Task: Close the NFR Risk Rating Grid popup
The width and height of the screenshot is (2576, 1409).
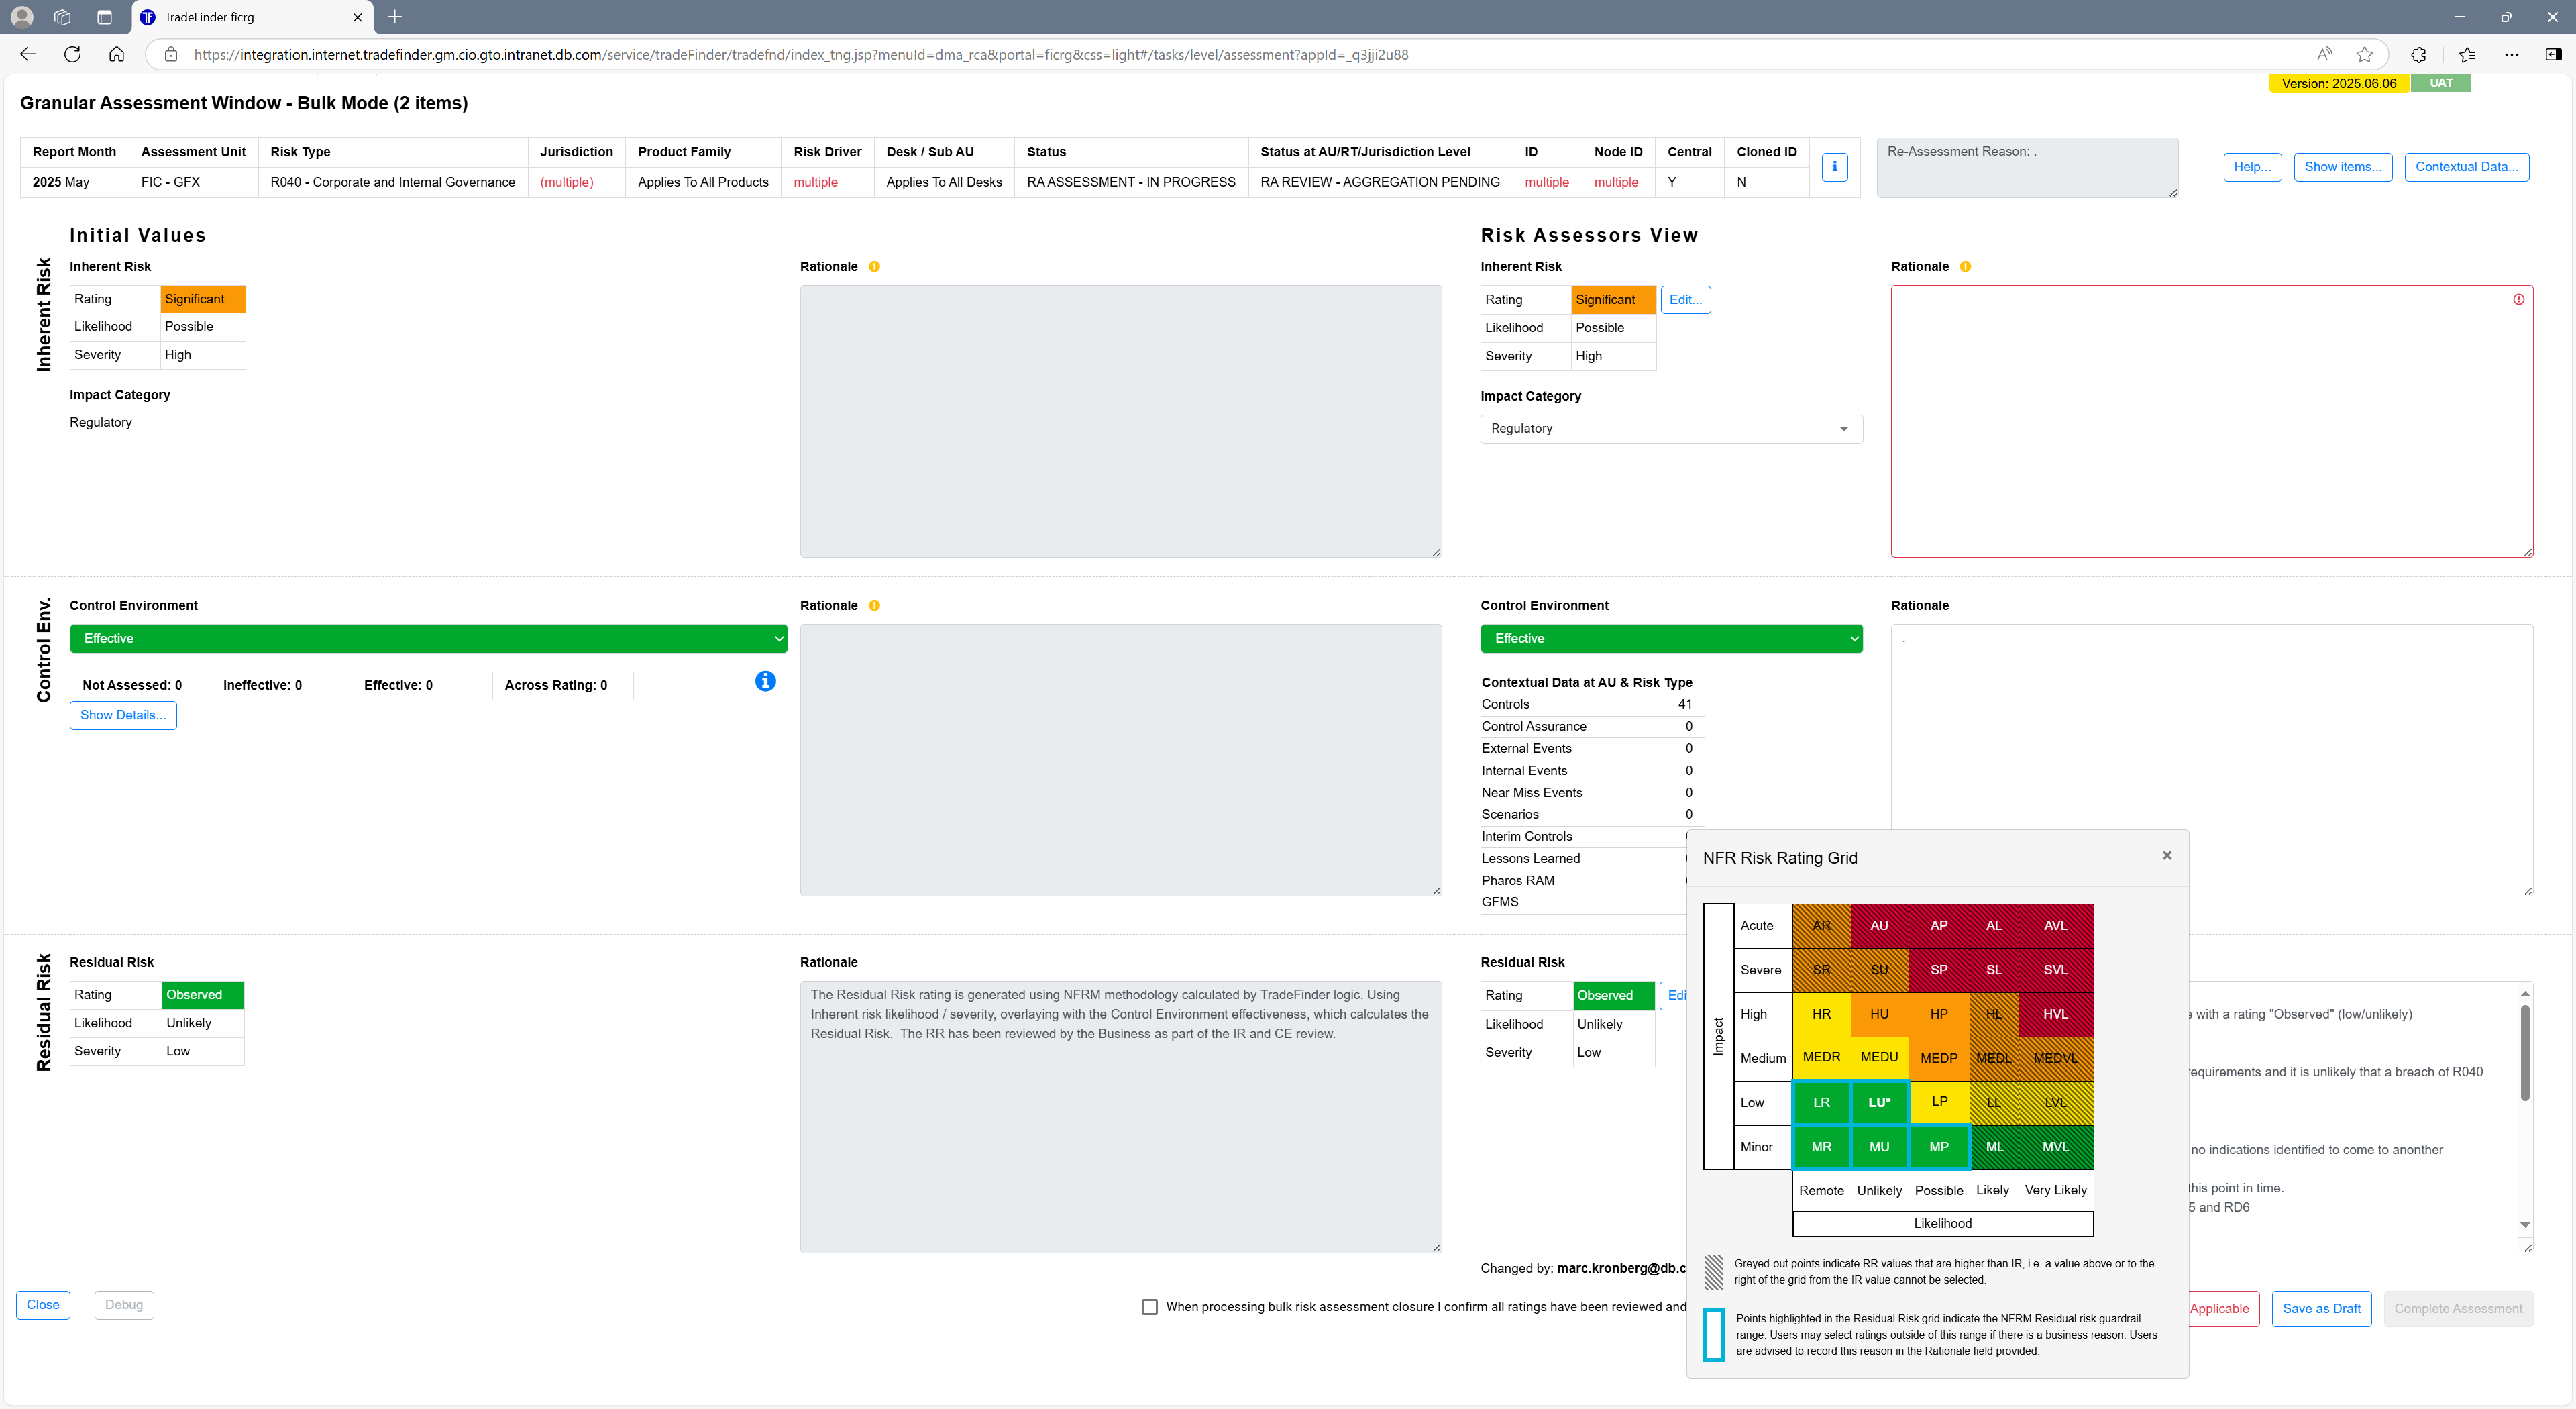Action: [x=2166, y=855]
